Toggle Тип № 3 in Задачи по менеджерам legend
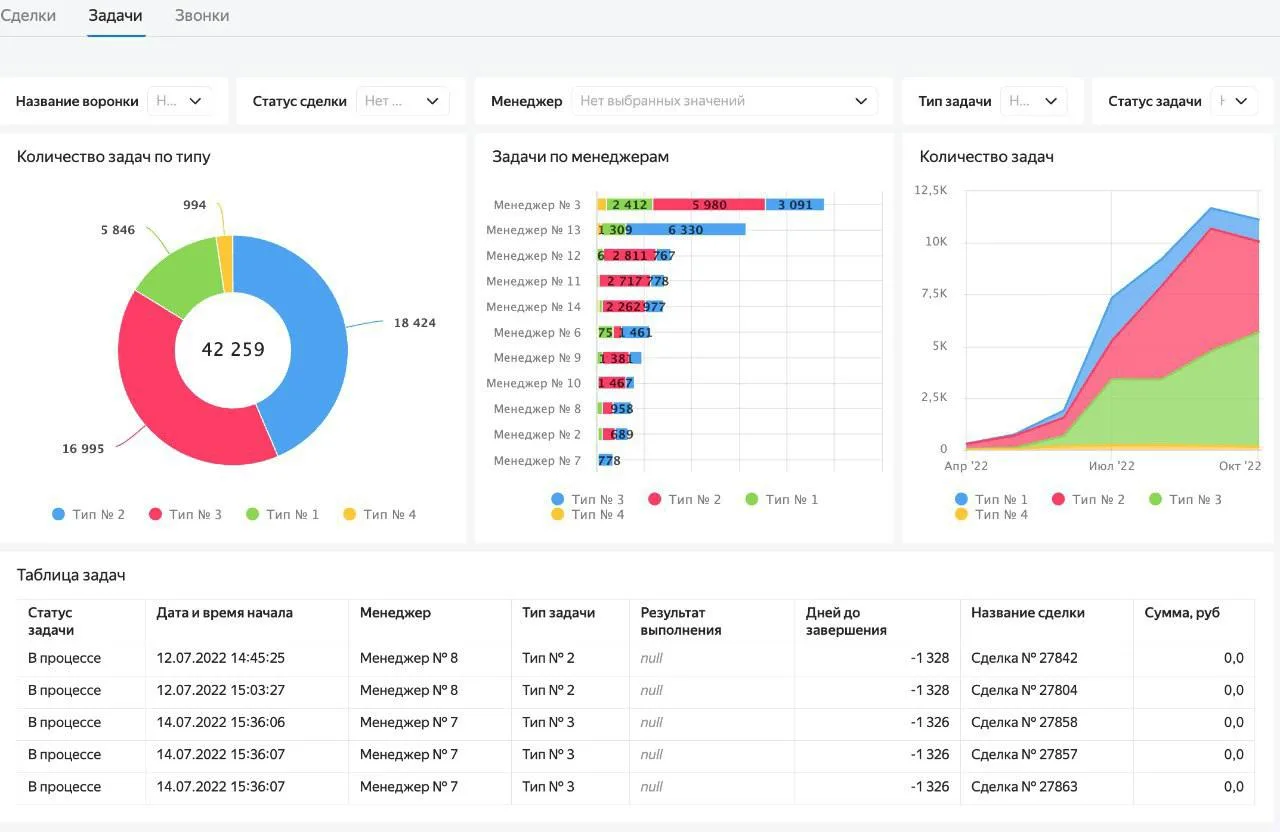The image size is (1280, 832). pos(587,499)
